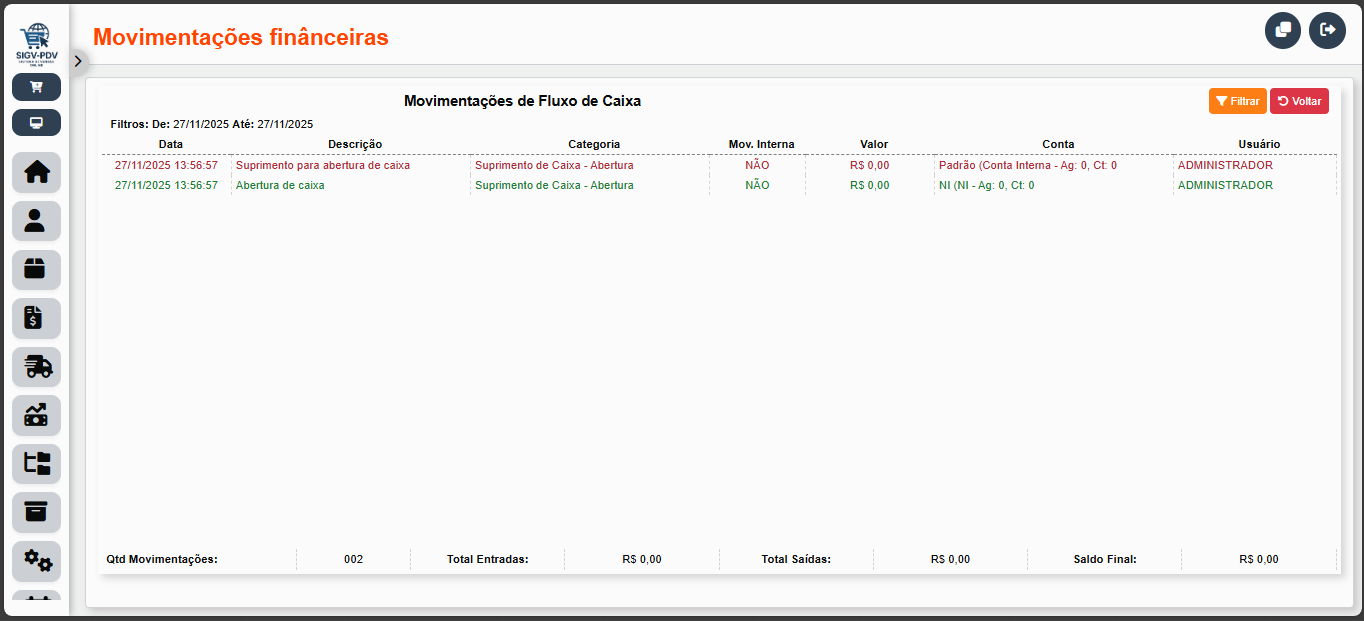The image size is (1364, 621).
Task: Click the SIGV-PDV logo
Action: [36, 44]
